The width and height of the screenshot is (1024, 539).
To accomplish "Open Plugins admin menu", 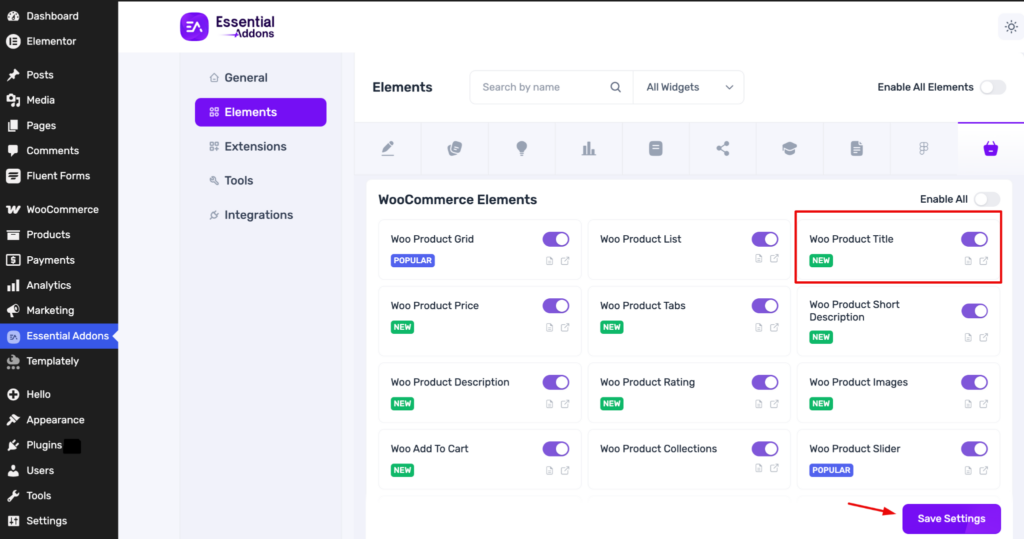I will 59,446.
